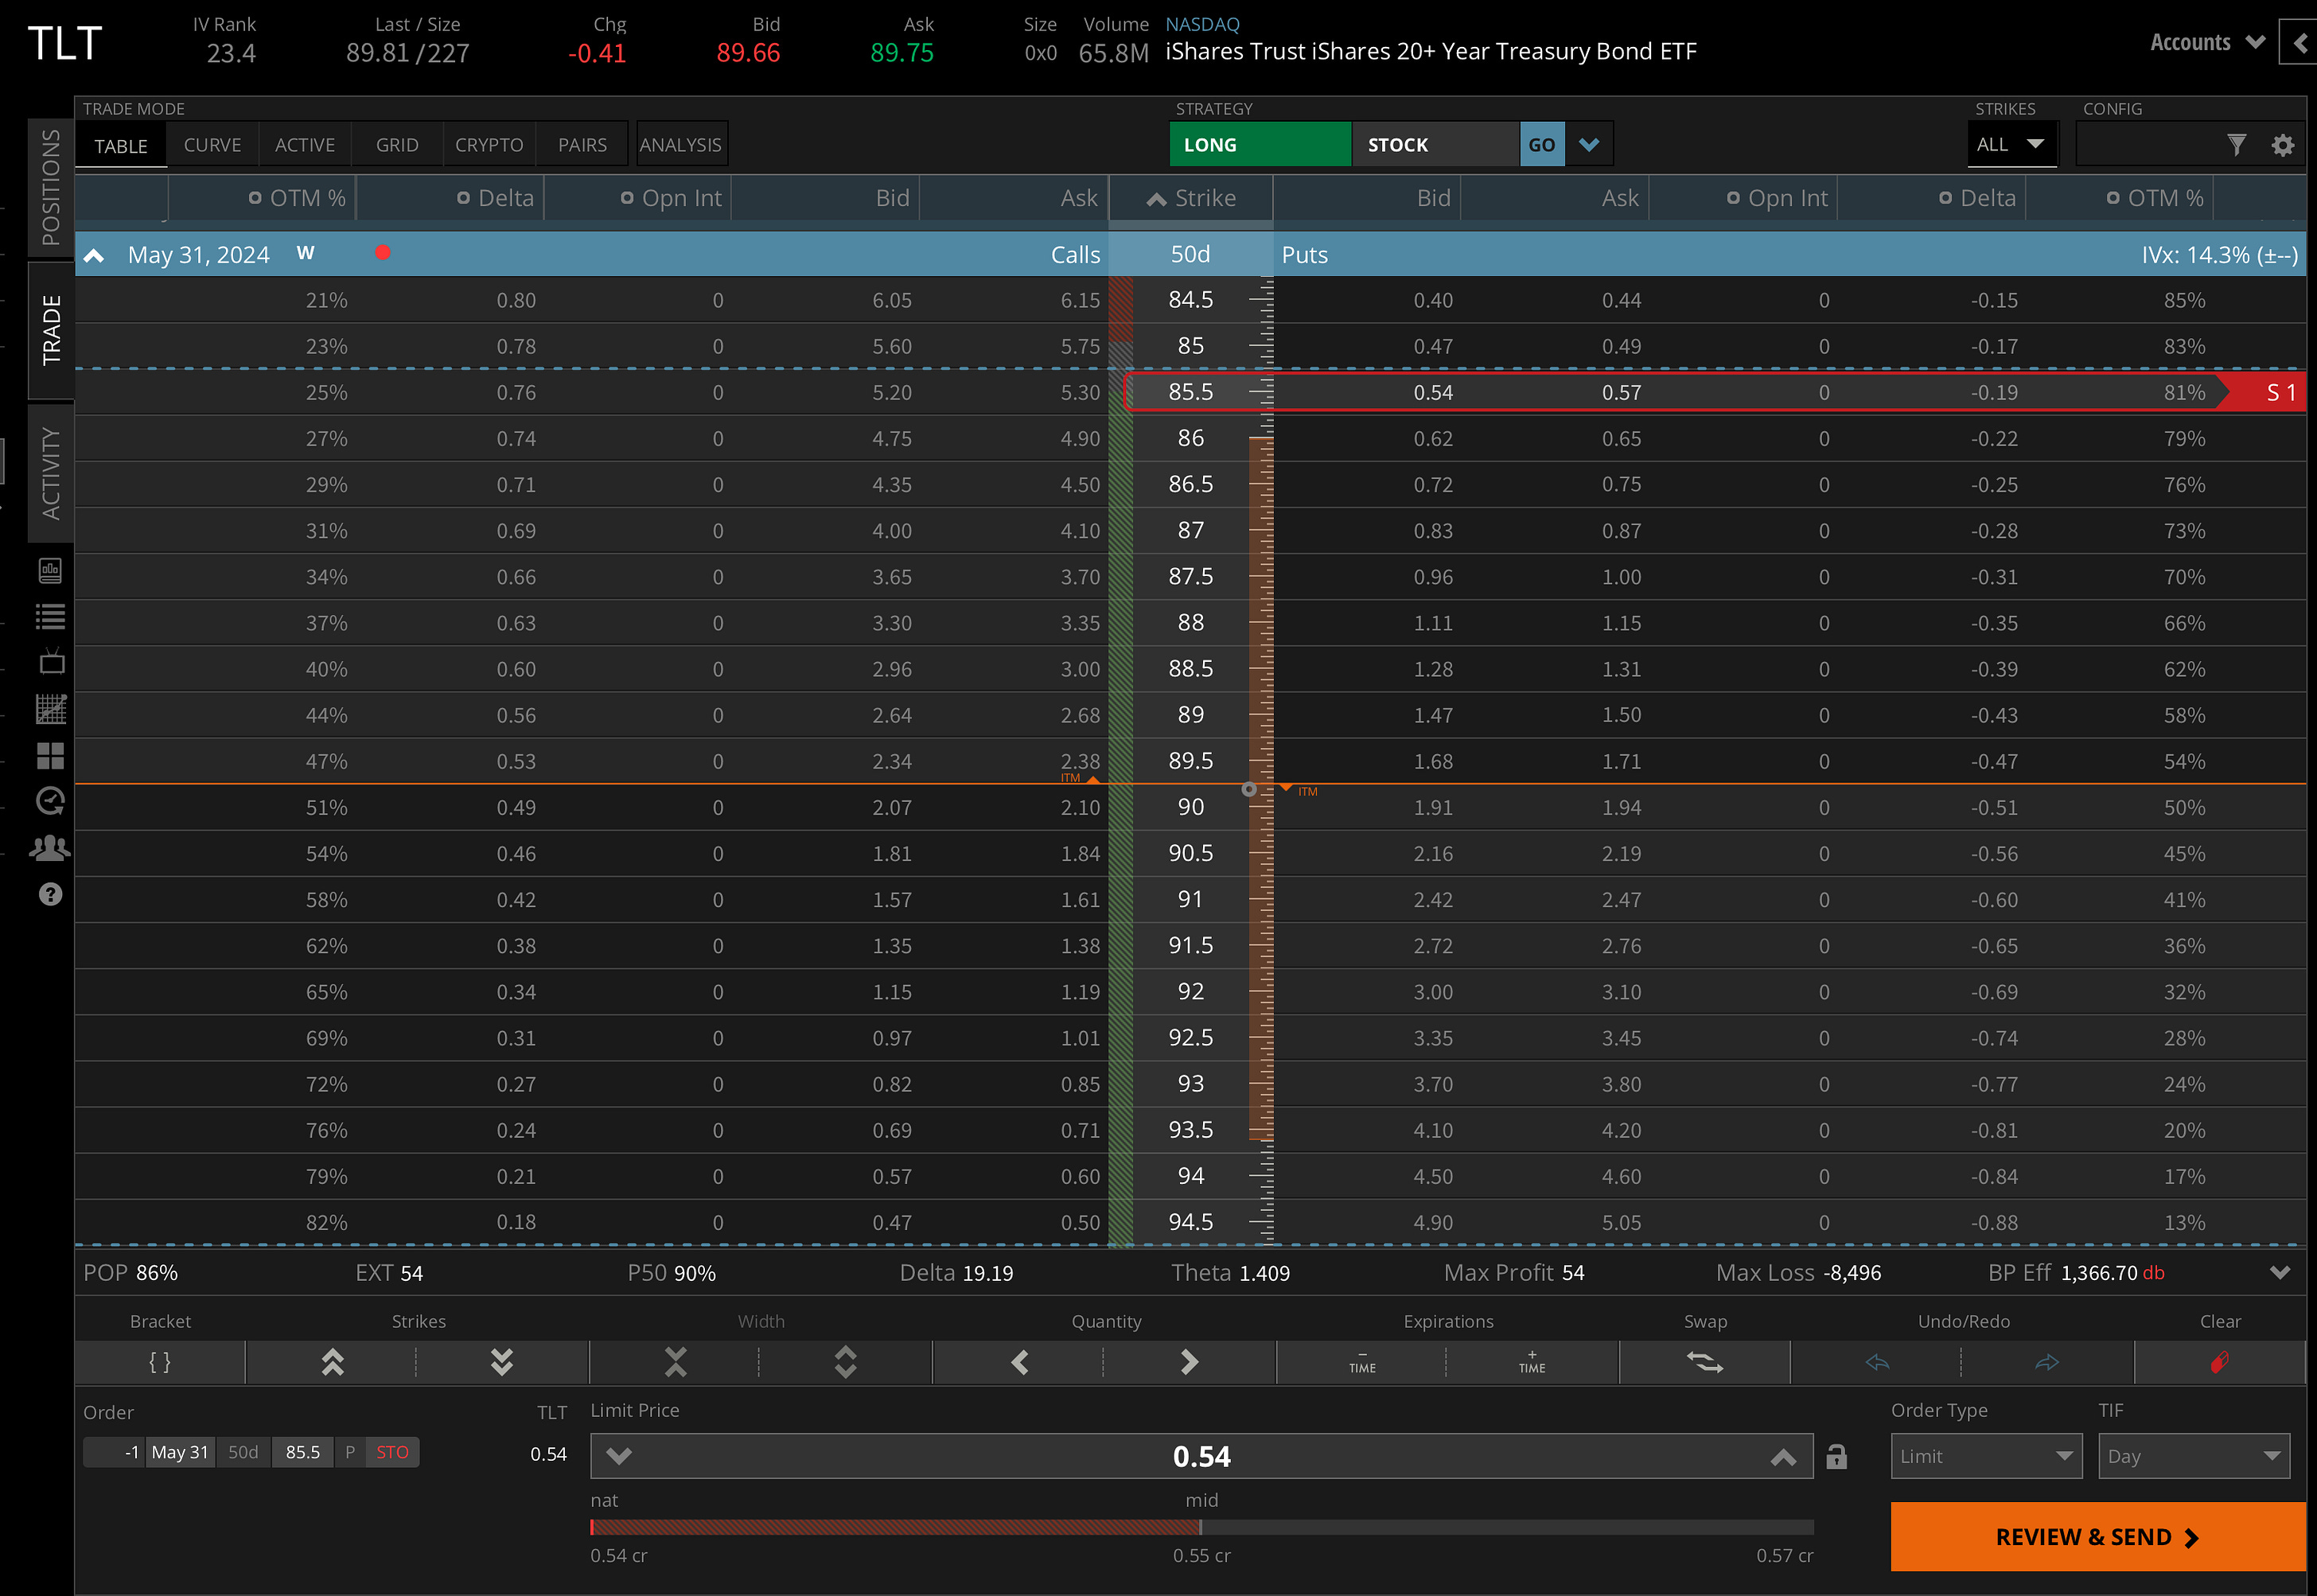Switch to the CURVE trade mode
This screenshot has height=1596, width=2317.
212,145
